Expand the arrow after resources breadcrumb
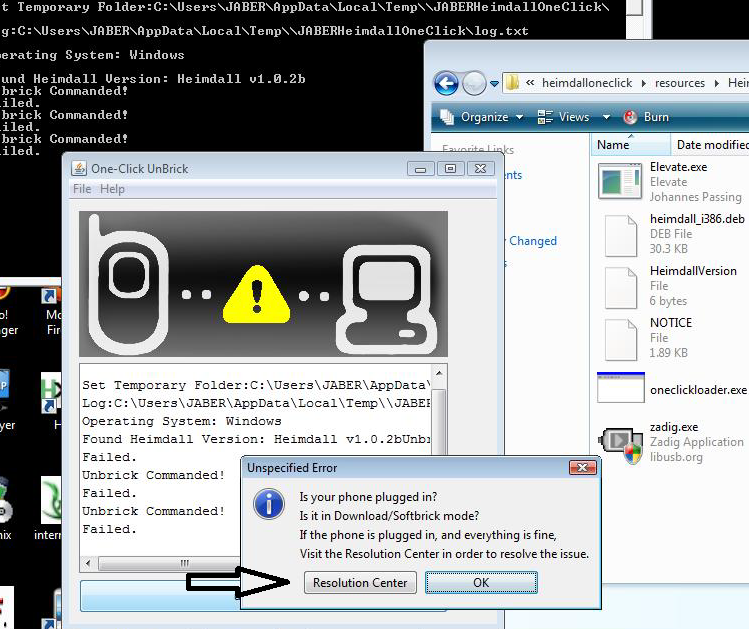This screenshot has height=629, width=749. click(x=717, y=84)
